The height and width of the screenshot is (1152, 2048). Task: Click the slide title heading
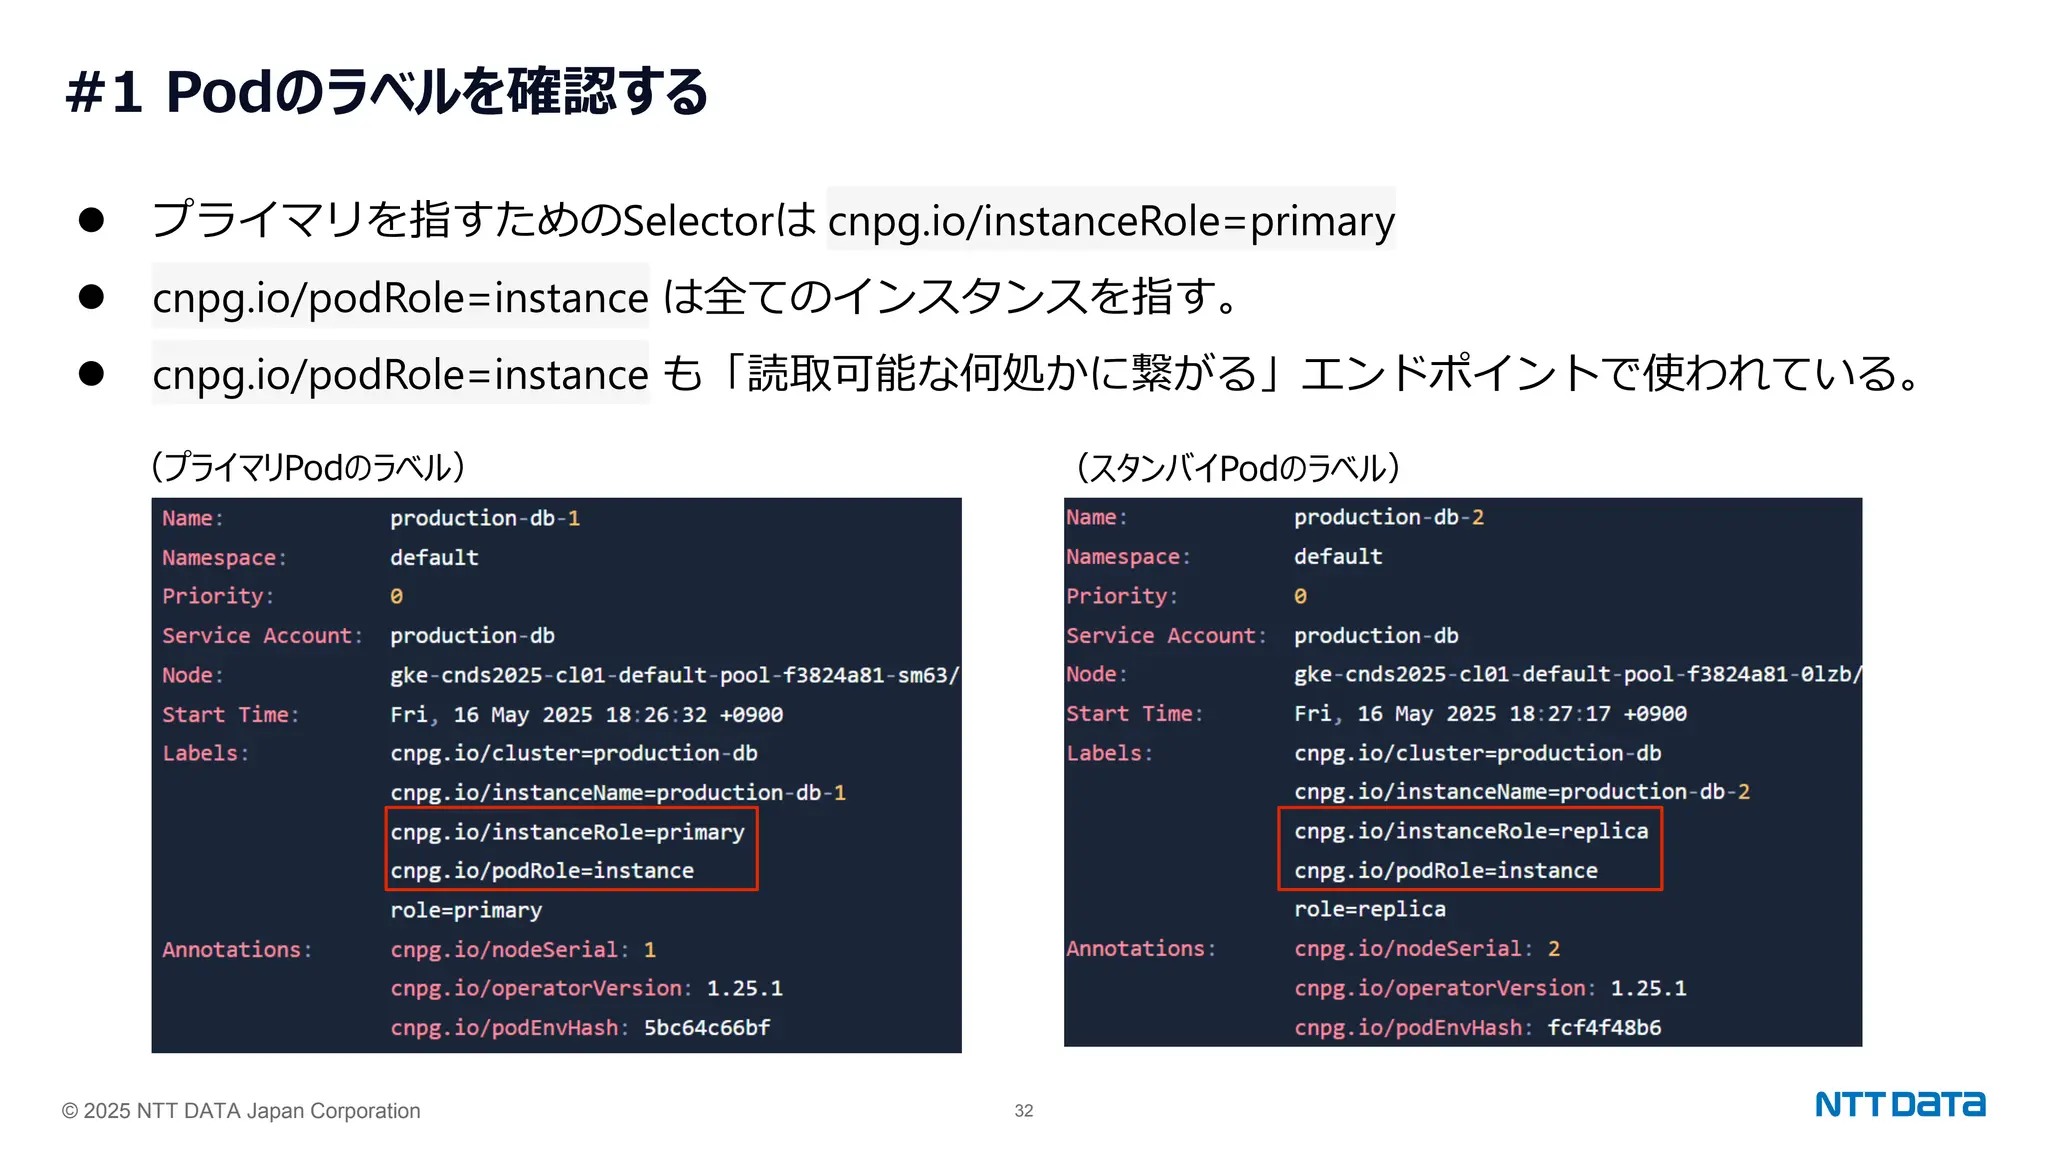coord(387,92)
